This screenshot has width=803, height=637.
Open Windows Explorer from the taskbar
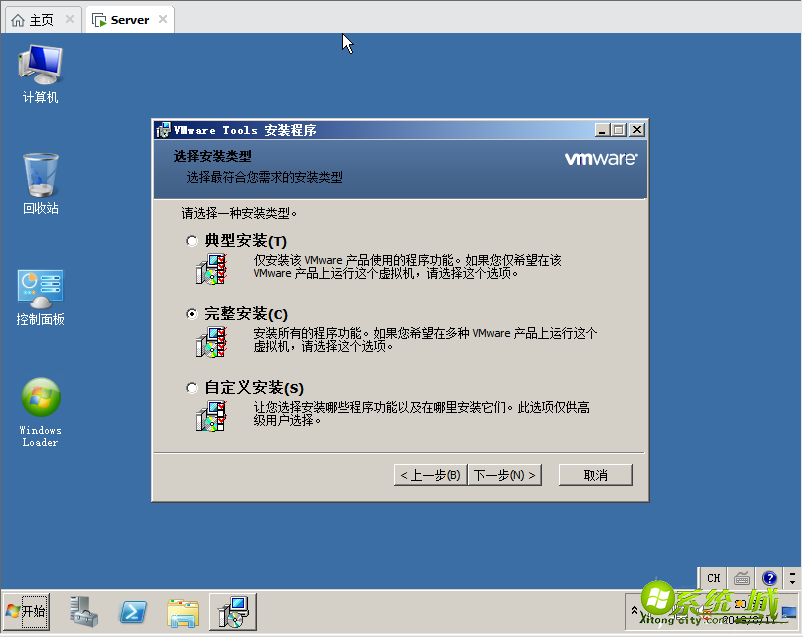pos(183,611)
